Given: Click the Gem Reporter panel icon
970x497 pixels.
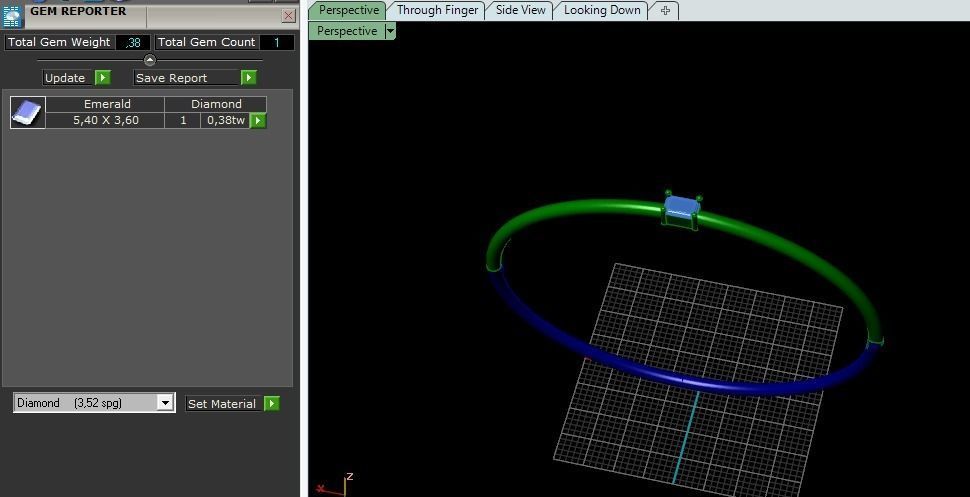Looking at the screenshot, I should pyautogui.click(x=12, y=15).
